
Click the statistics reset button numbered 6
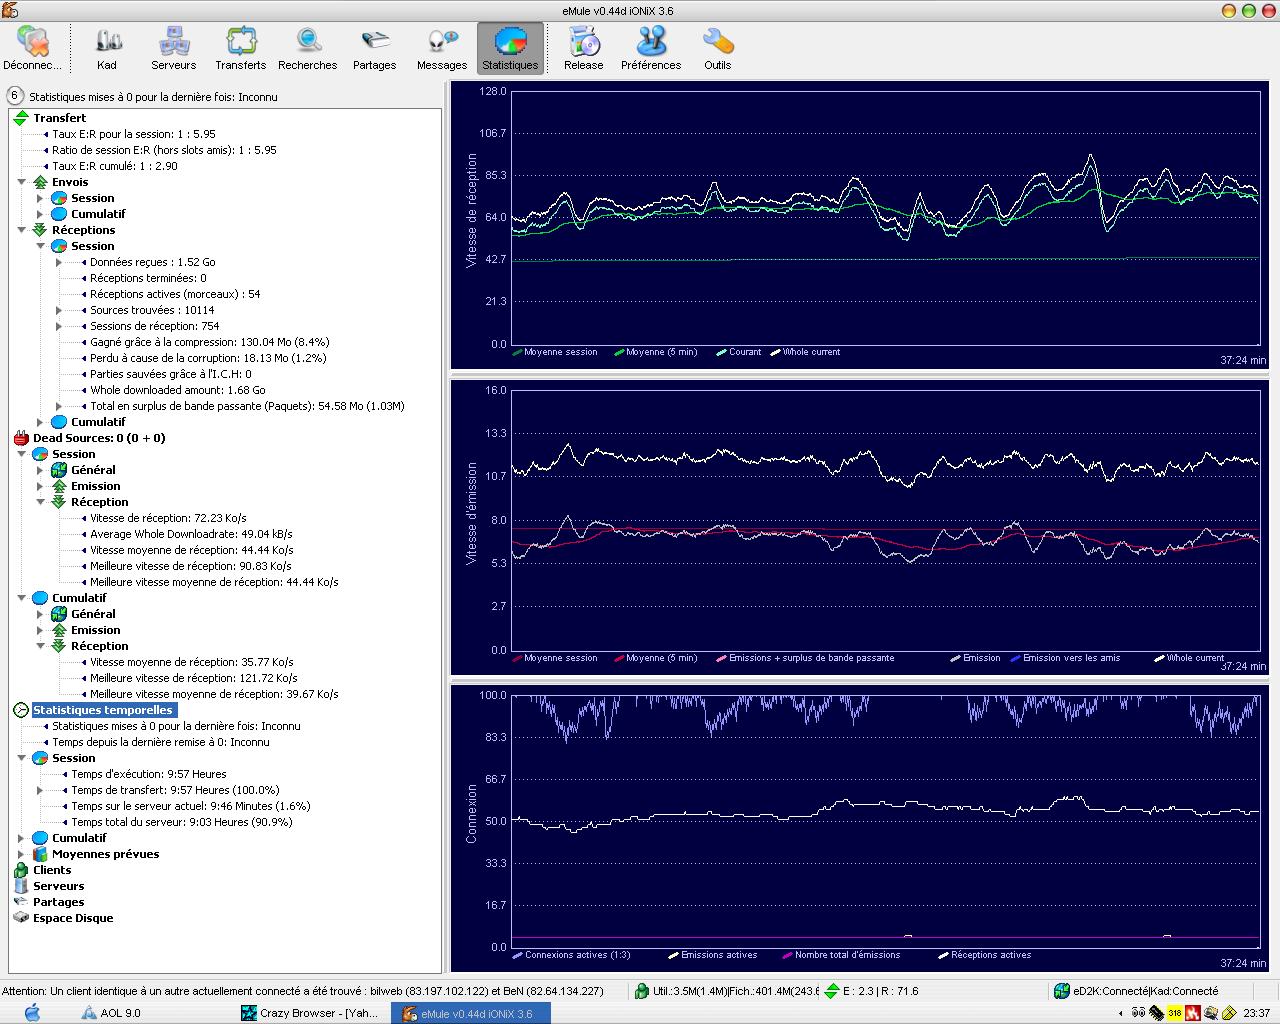15,96
